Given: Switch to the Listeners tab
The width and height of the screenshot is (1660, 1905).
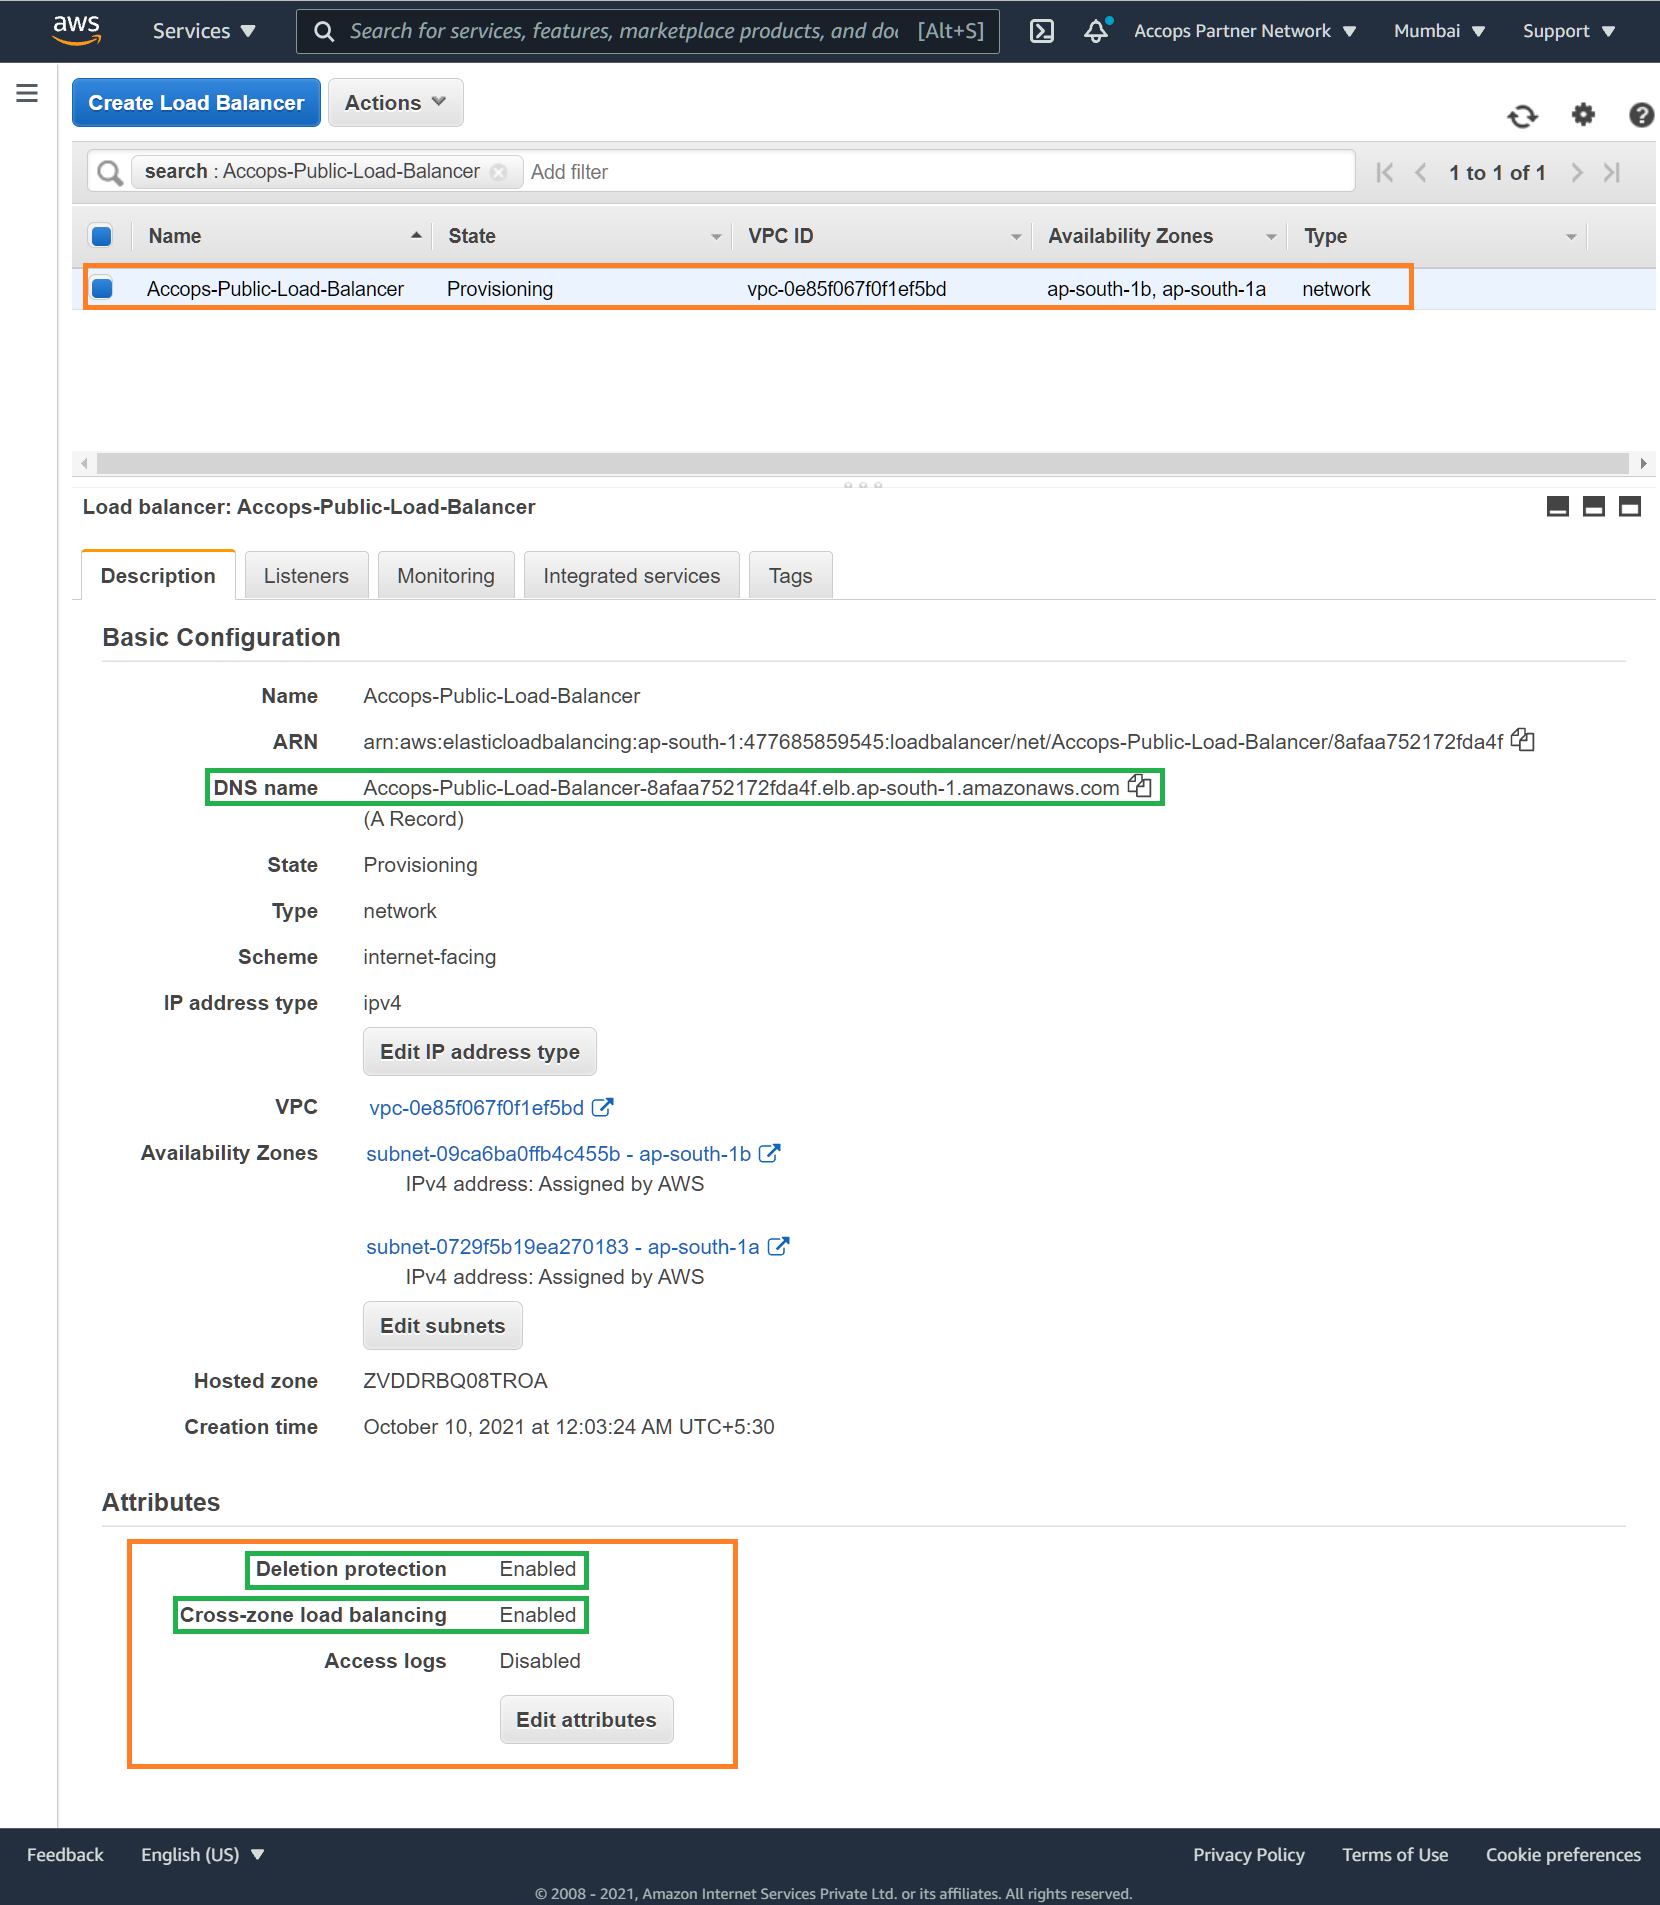Looking at the screenshot, I should tap(306, 575).
